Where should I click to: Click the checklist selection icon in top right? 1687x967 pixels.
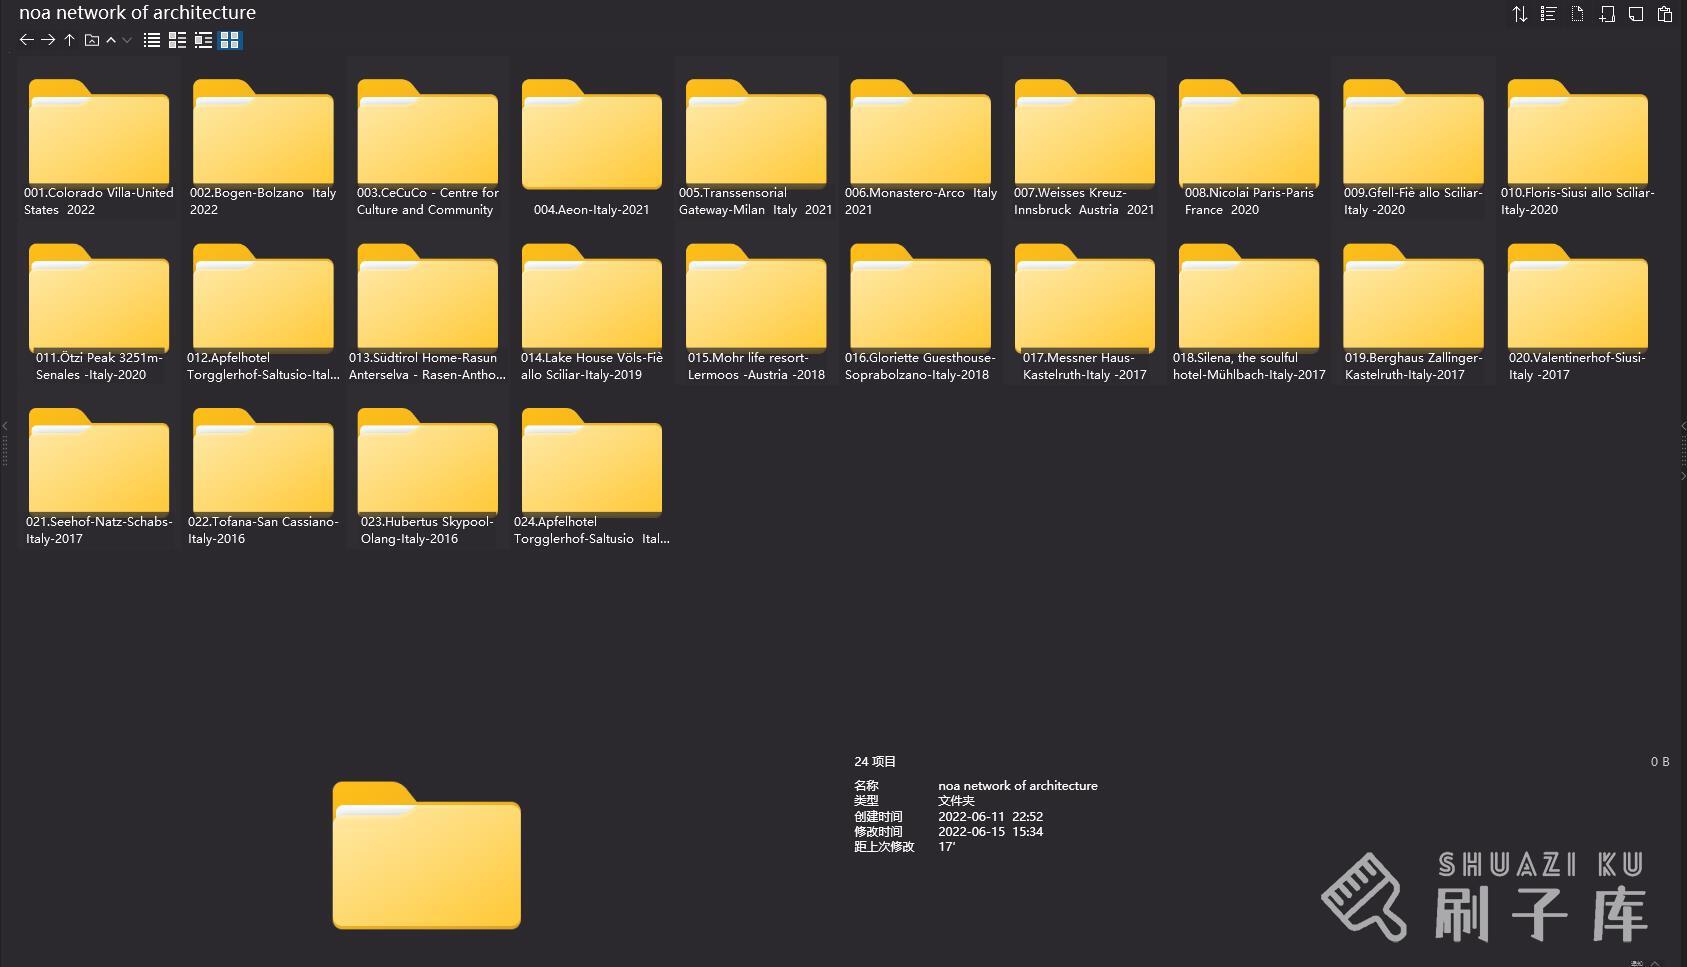pos(1548,14)
